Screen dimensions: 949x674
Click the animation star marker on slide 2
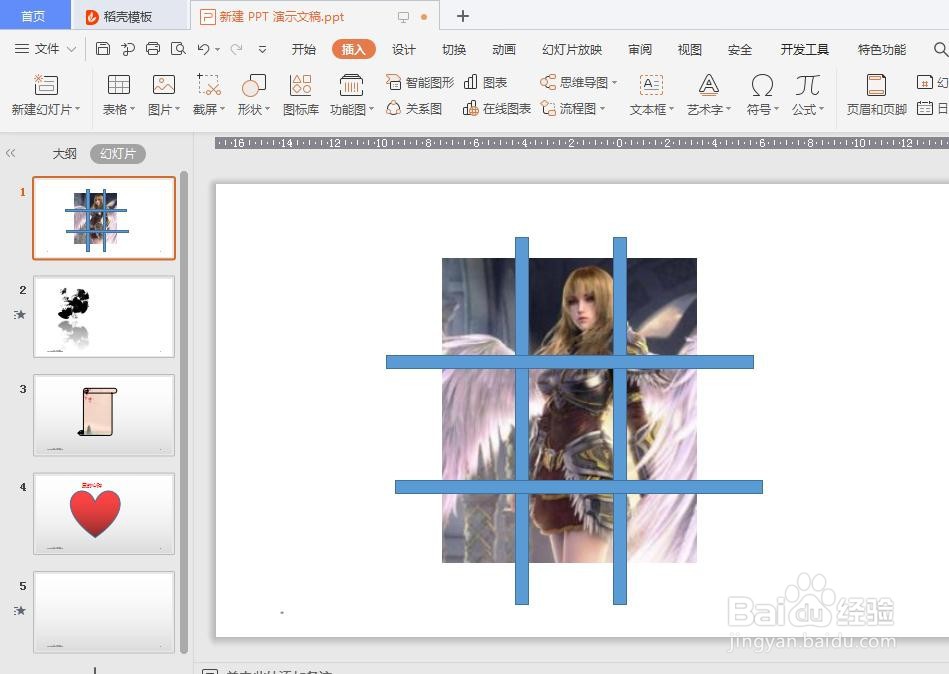pyautogui.click(x=20, y=314)
